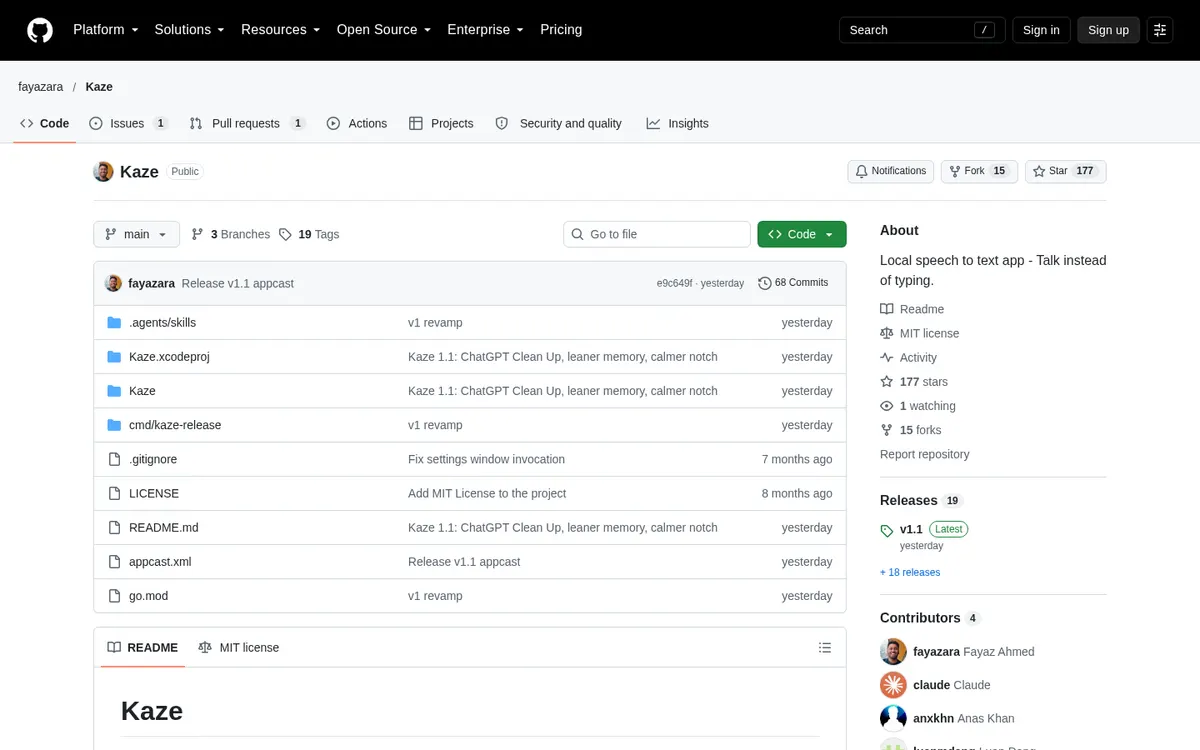Open the MIT license link in About
This screenshot has height=750, width=1200.
pos(920,334)
